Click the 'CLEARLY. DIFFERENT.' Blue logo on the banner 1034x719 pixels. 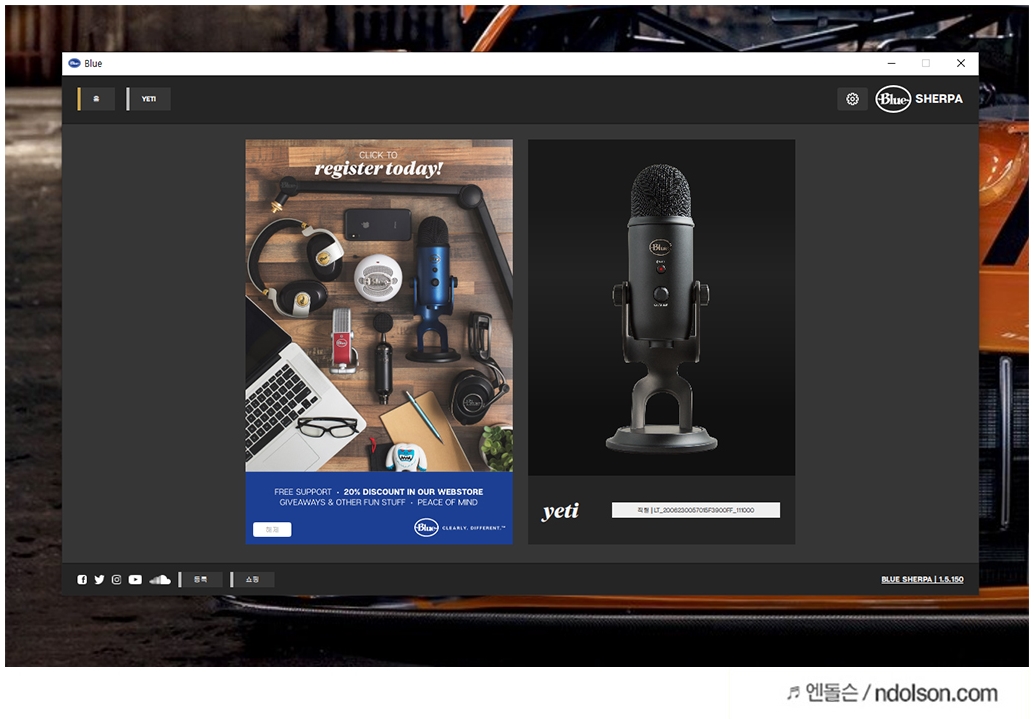[x=460, y=528]
